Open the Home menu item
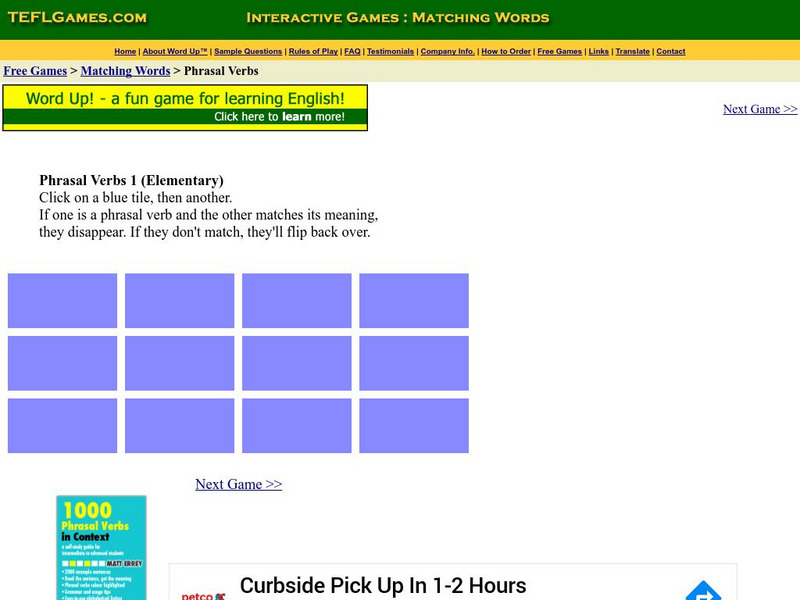The width and height of the screenshot is (800, 600). (x=124, y=51)
